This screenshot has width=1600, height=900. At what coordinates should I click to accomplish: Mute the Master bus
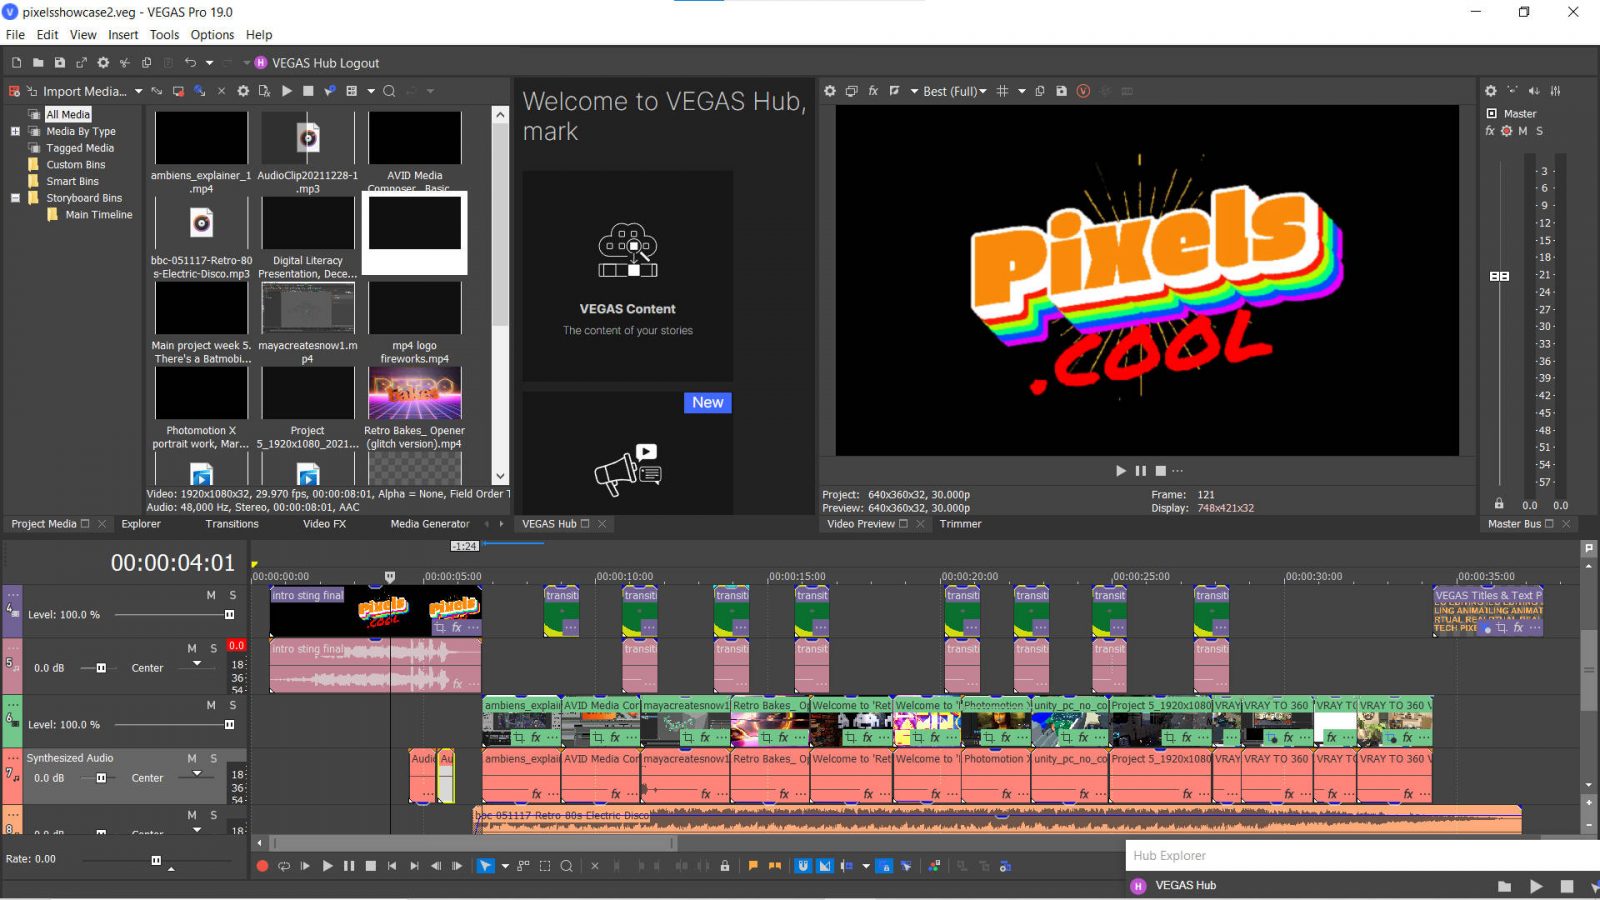pos(1523,131)
